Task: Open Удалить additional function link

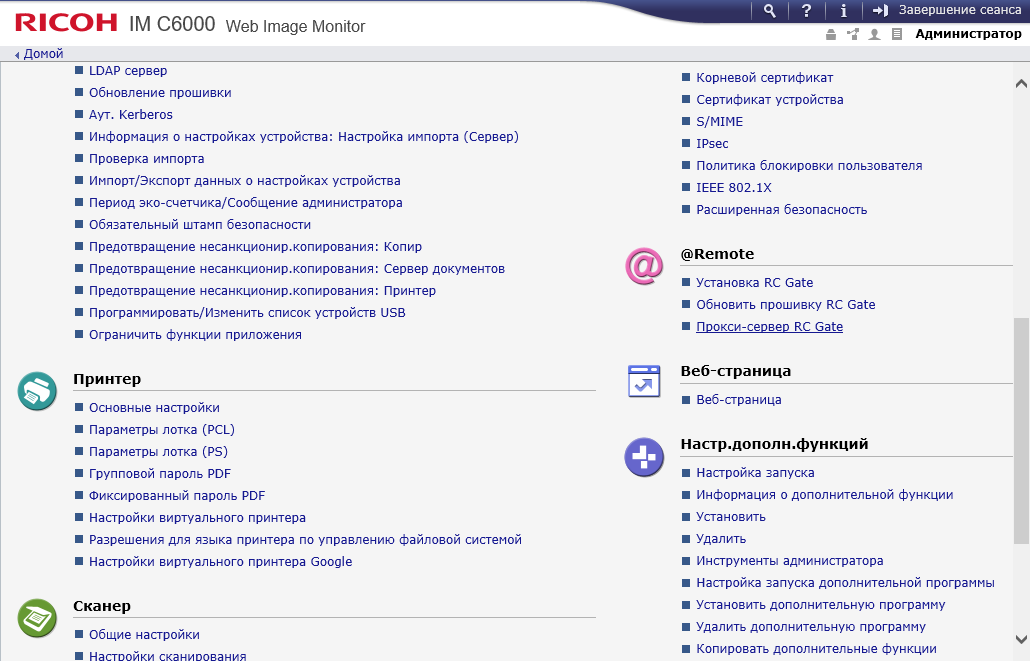Action: click(721, 539)
